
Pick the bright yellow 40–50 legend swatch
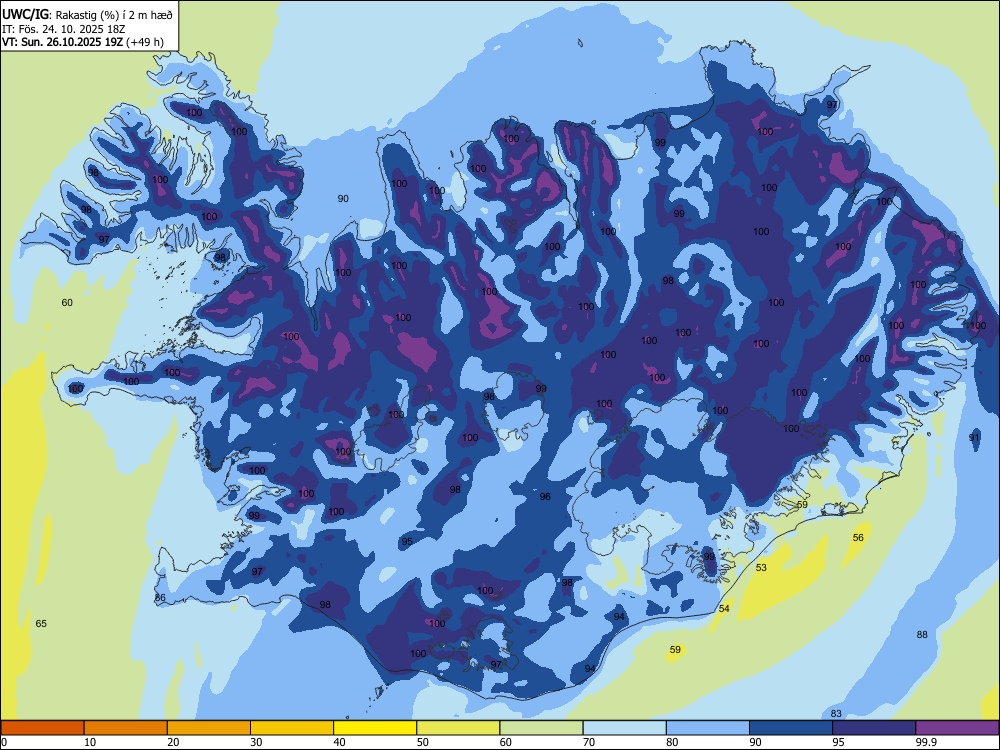(x=375, y=728)
